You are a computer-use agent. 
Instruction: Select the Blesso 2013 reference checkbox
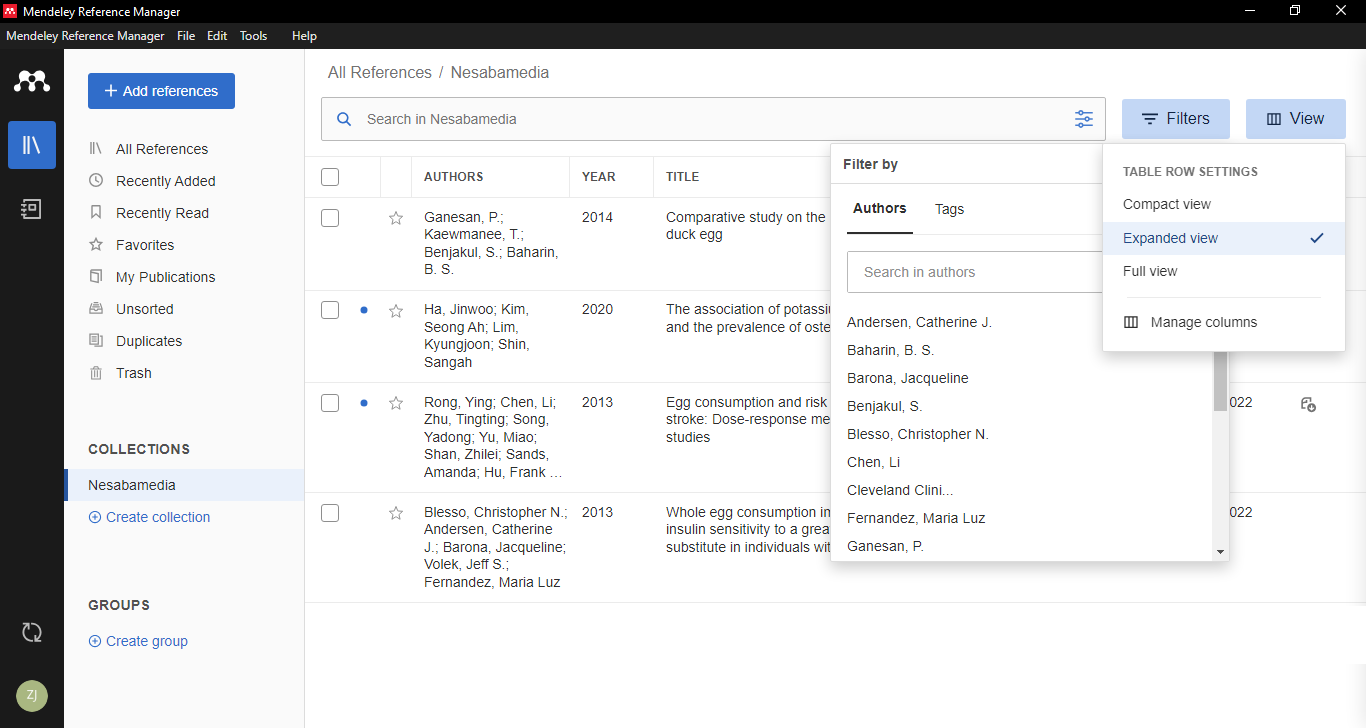coord(330,513)
